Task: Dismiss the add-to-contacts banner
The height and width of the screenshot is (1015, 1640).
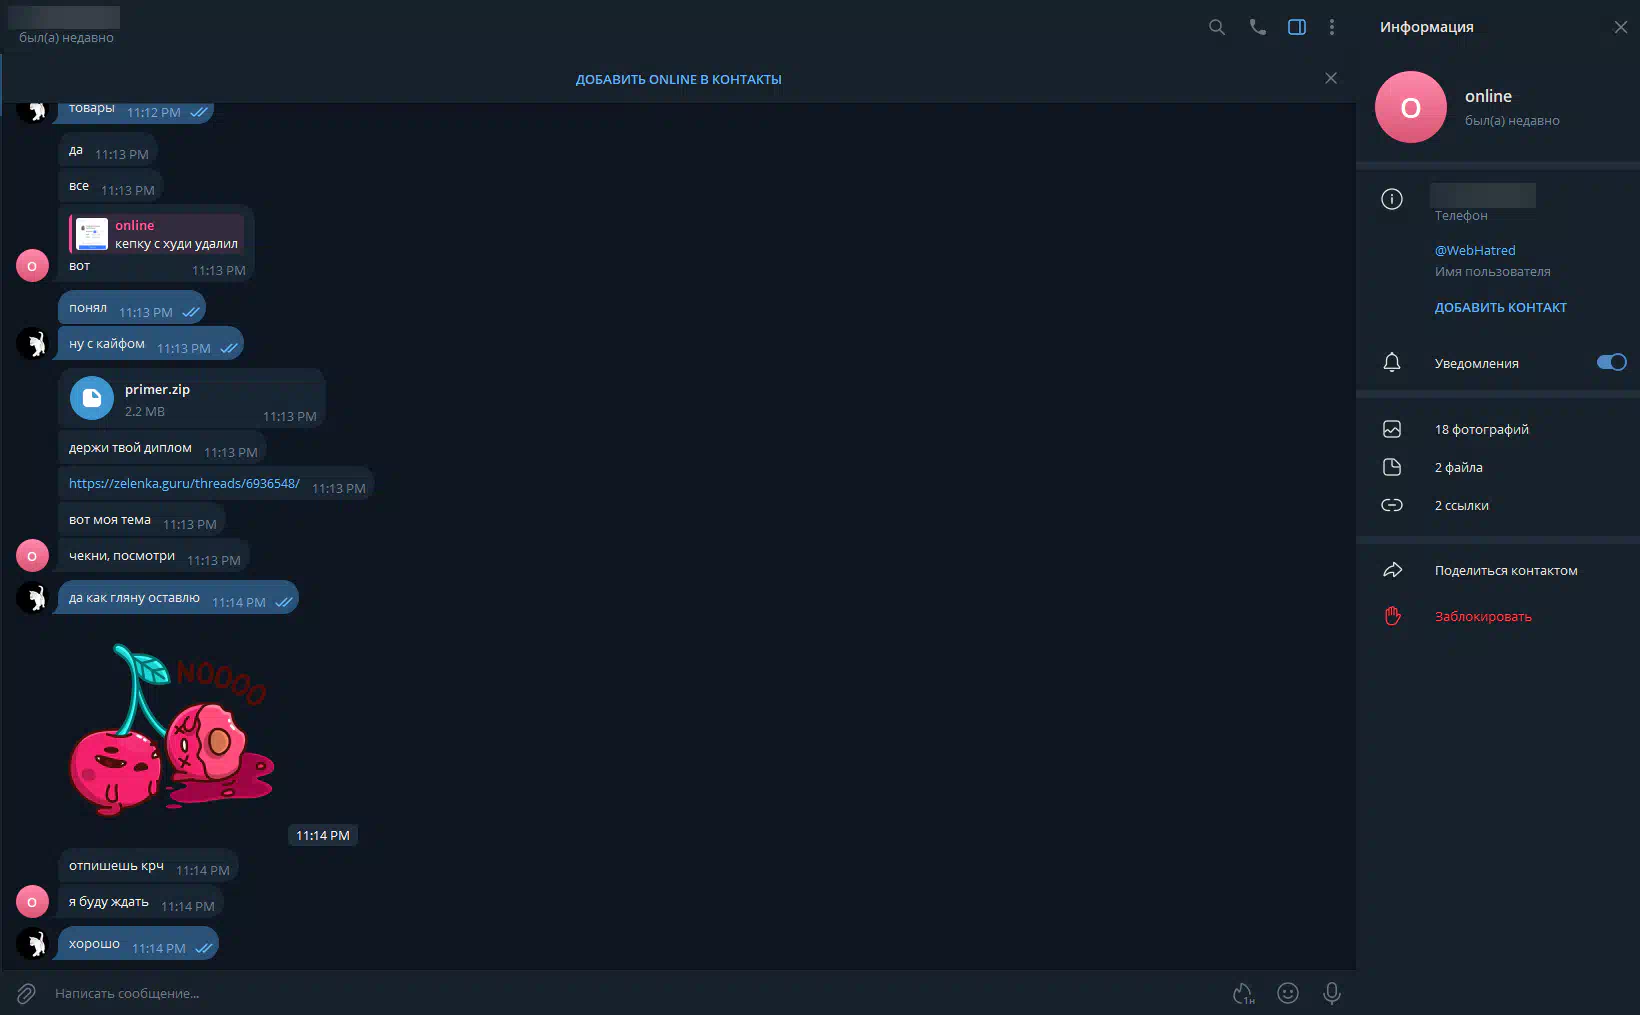Action: coord(1331,78)
